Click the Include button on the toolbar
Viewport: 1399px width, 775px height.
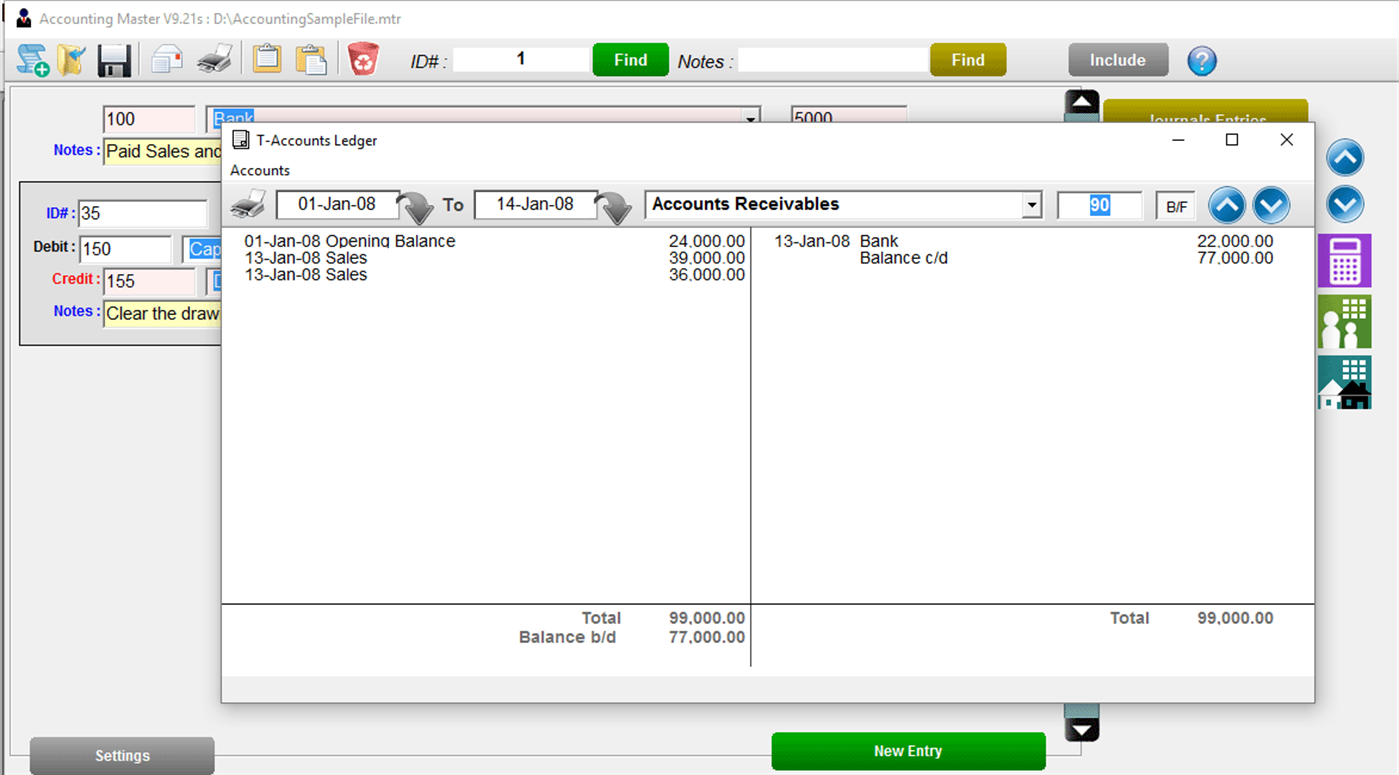point(1118,60)
